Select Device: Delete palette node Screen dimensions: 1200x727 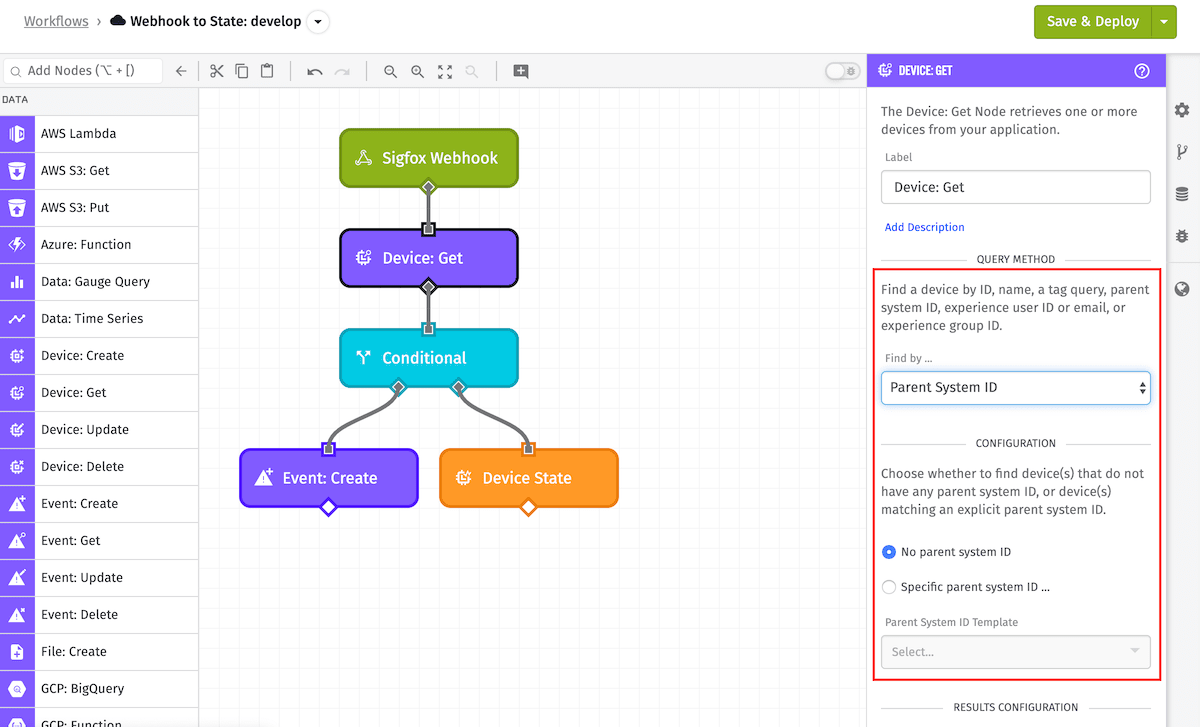[x=99, y=467]
